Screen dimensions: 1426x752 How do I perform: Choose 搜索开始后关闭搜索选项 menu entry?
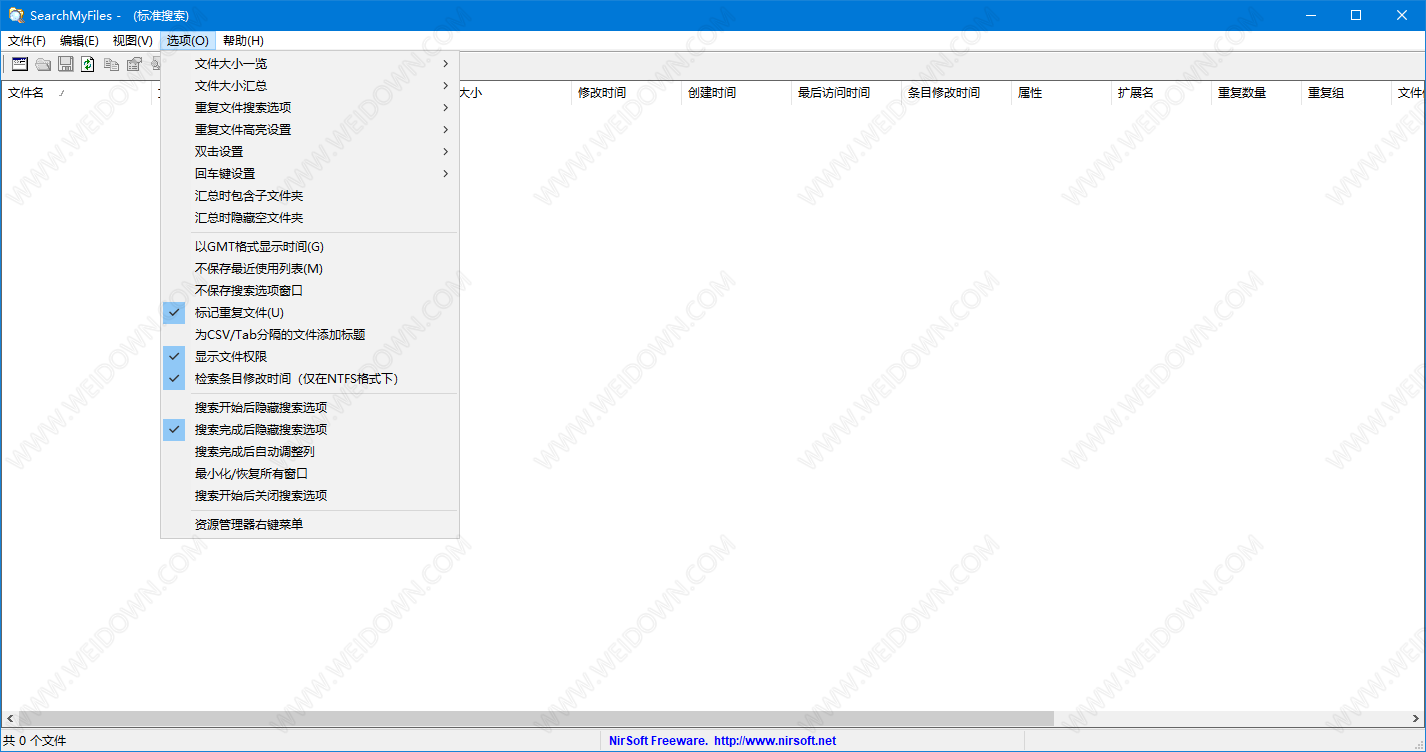click(x=310, y=495)
